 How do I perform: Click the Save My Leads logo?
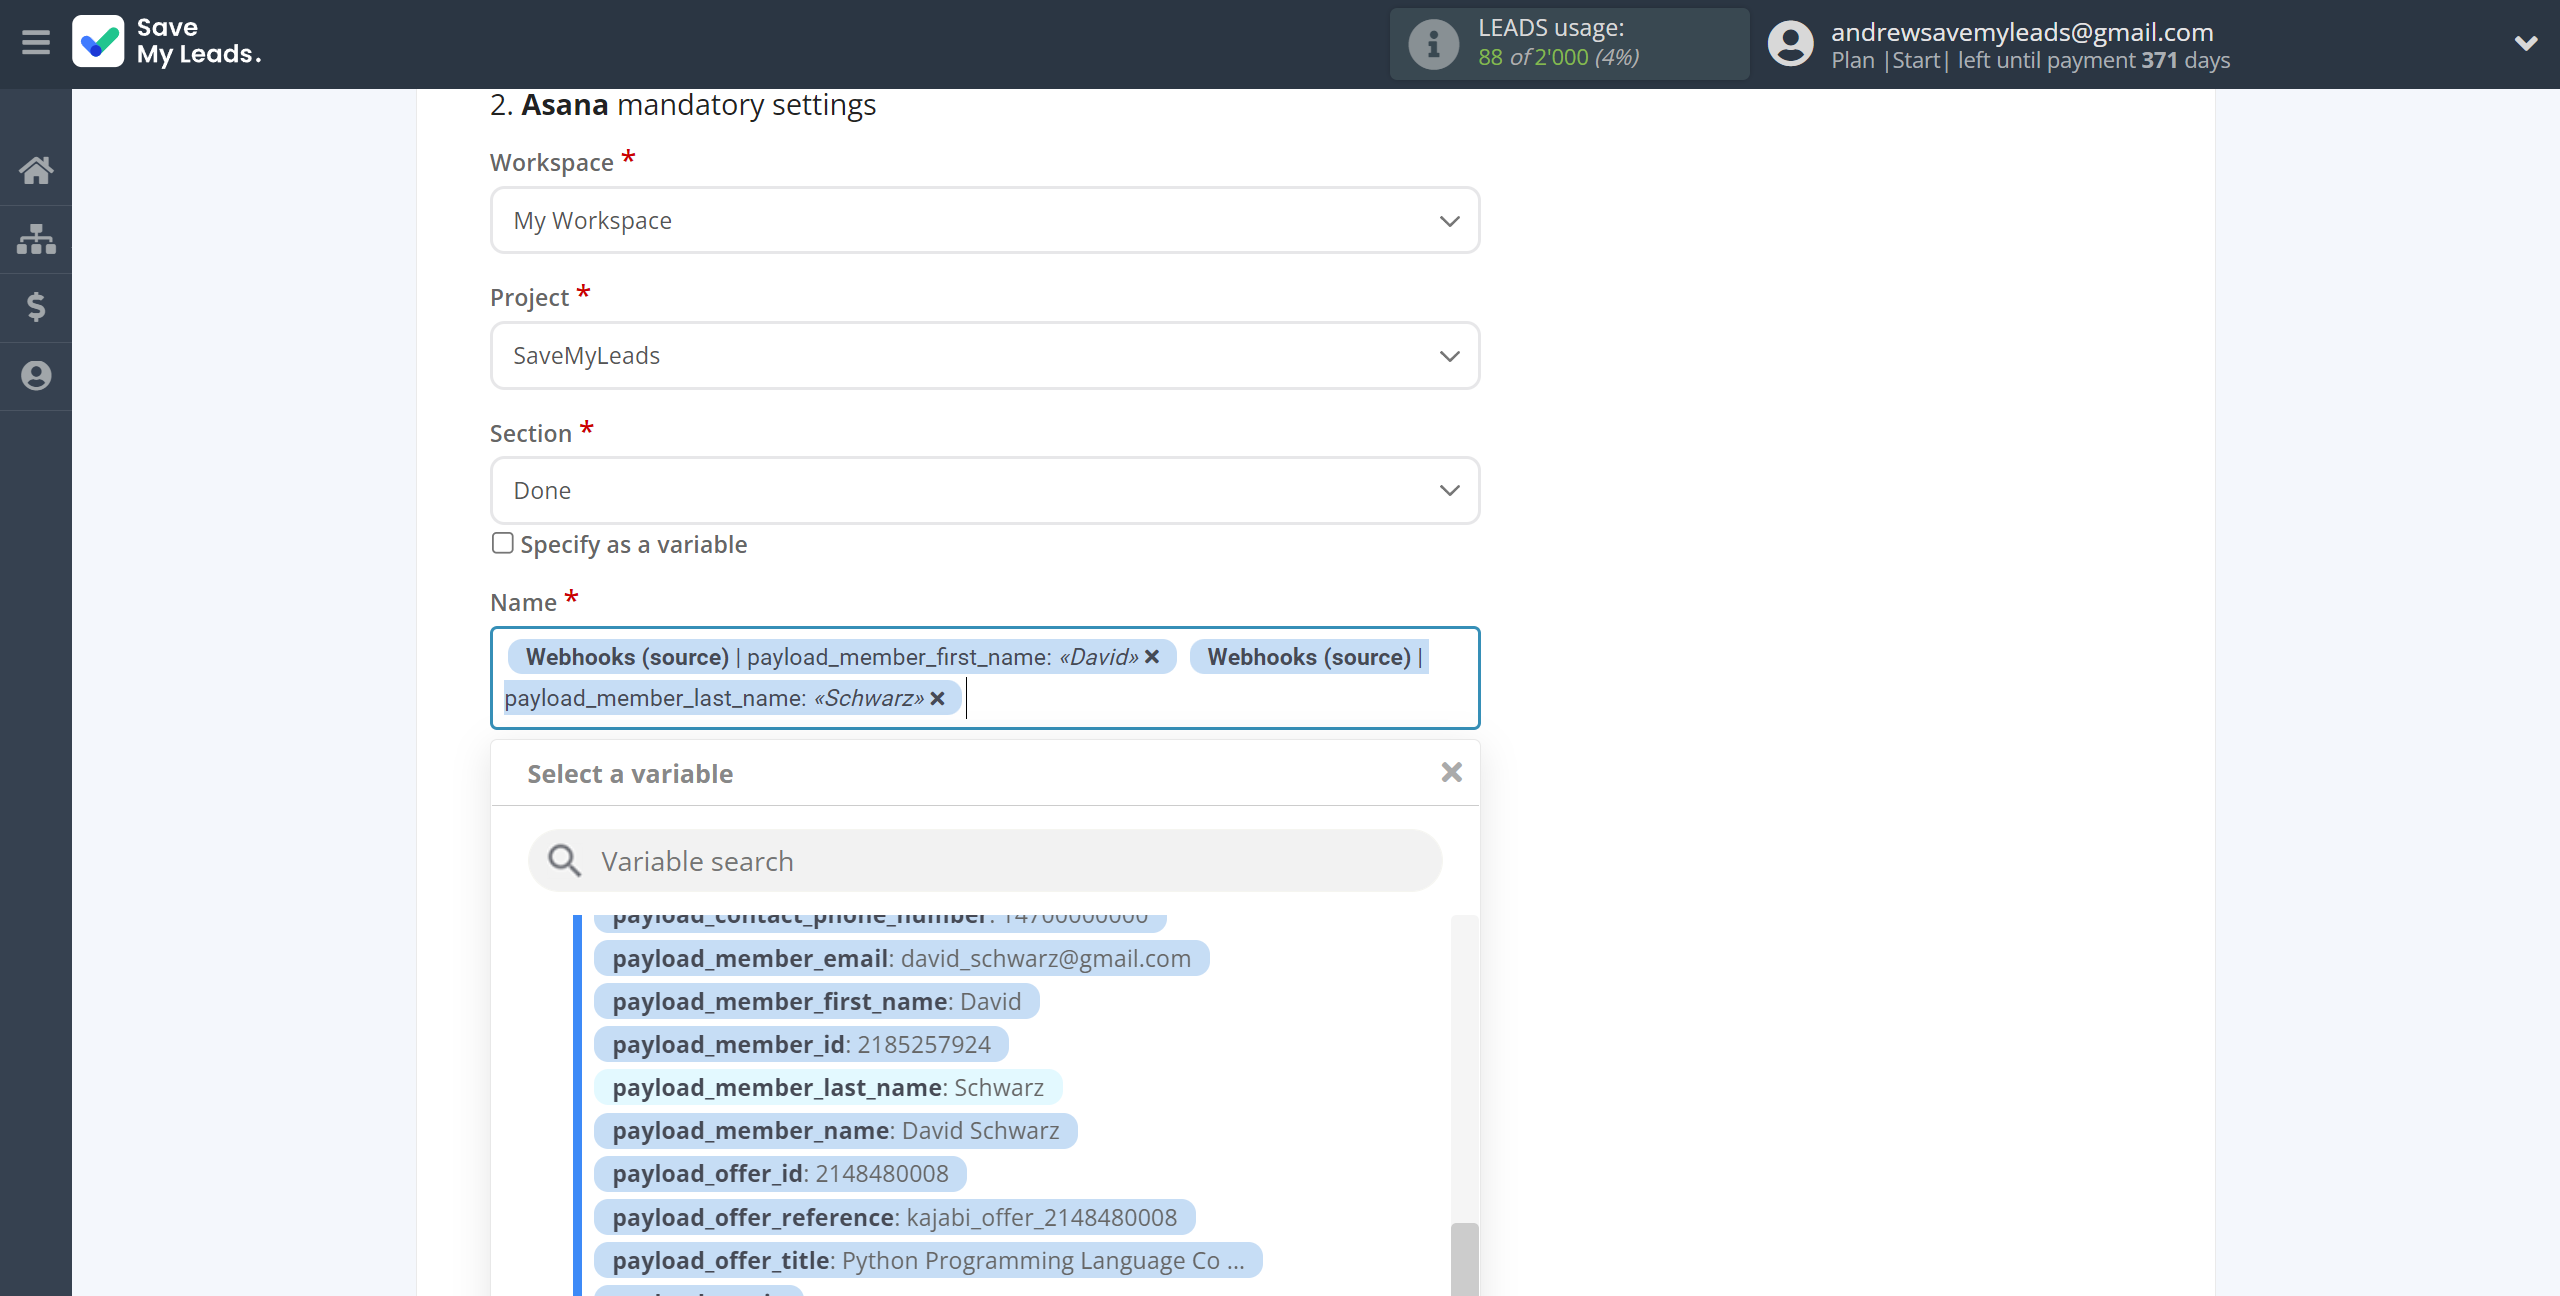(x=167, y=41)
